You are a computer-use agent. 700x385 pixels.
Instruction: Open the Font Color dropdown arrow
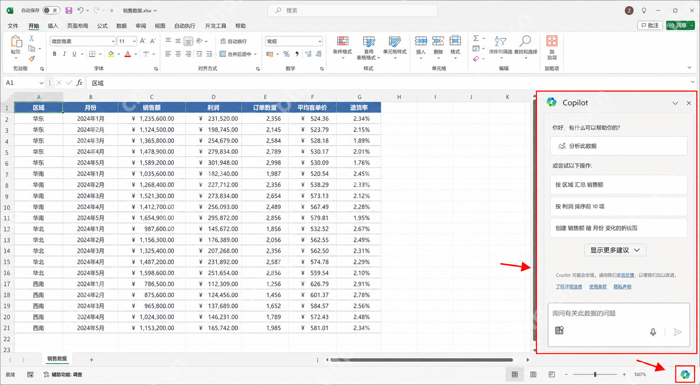click(x=135, y=54)
